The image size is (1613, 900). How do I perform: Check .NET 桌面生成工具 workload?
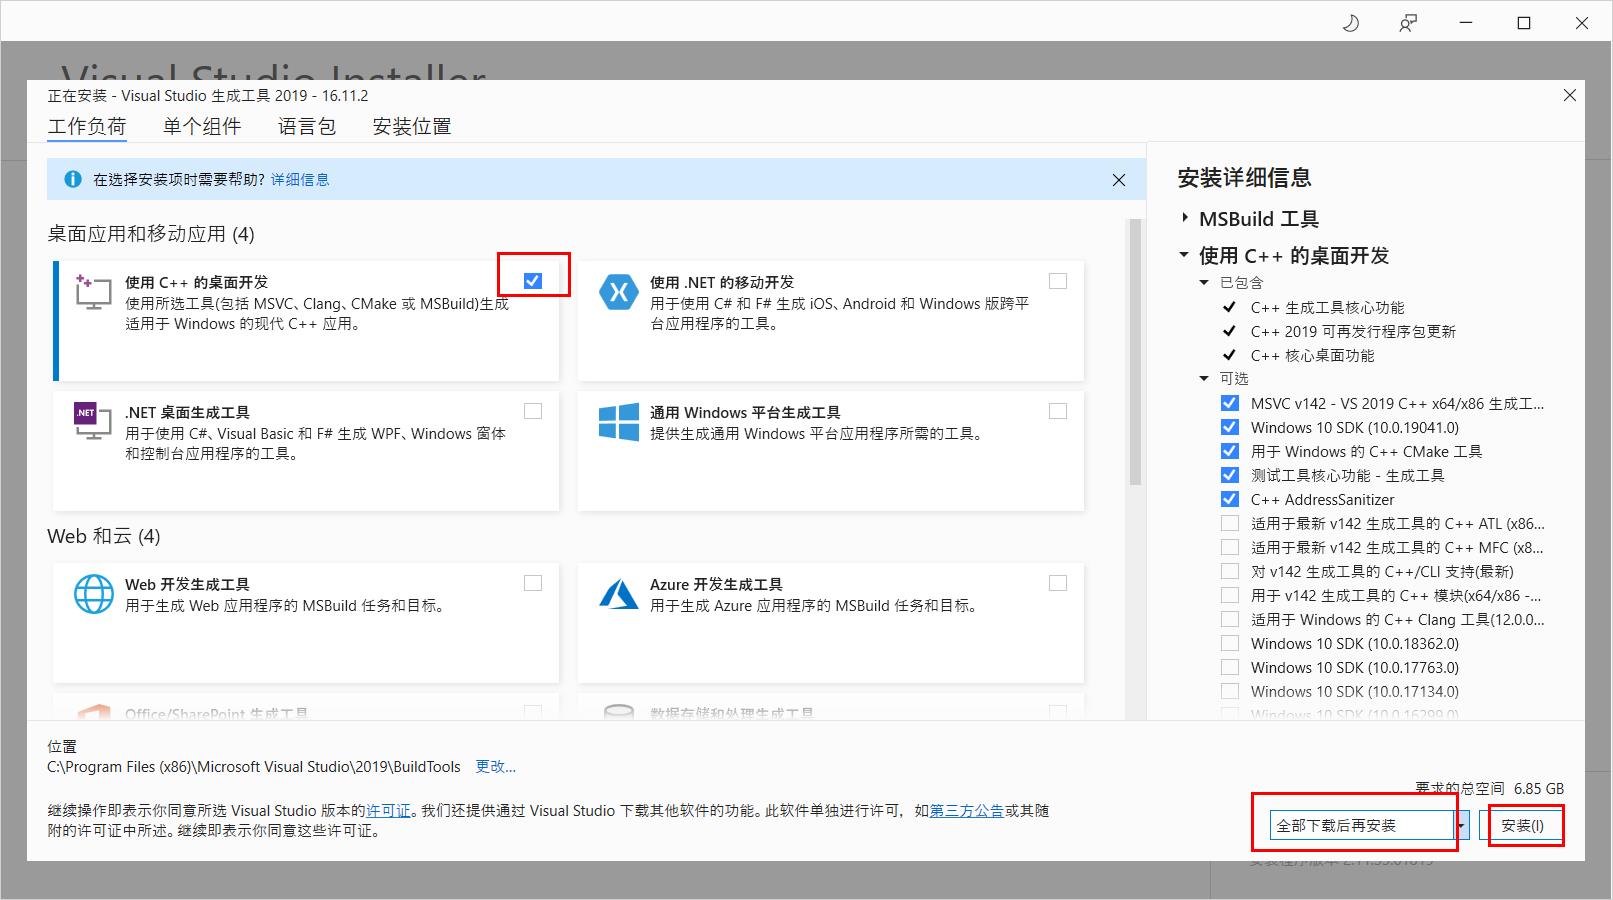point(533,411)
